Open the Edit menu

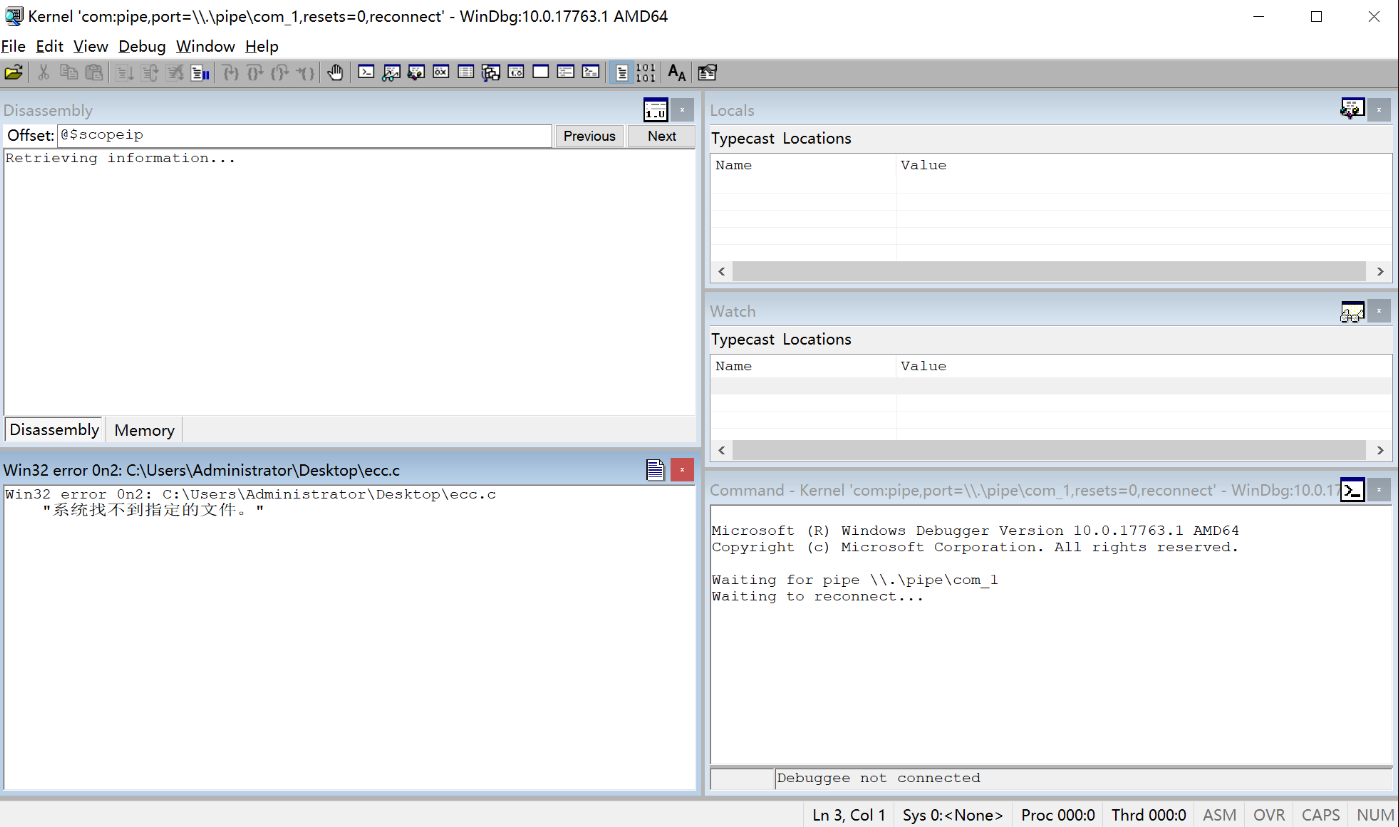pyautogui.click(x=49, y=46)
